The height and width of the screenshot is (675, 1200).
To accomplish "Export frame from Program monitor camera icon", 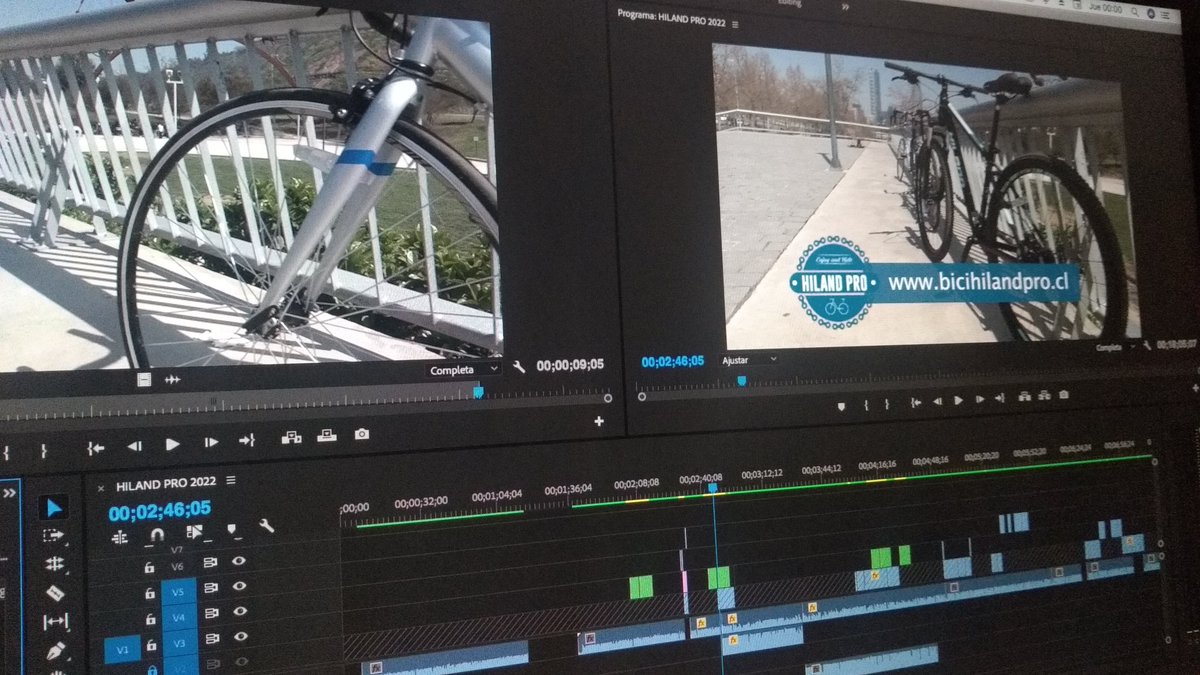I will click(x=1063, y=394).
